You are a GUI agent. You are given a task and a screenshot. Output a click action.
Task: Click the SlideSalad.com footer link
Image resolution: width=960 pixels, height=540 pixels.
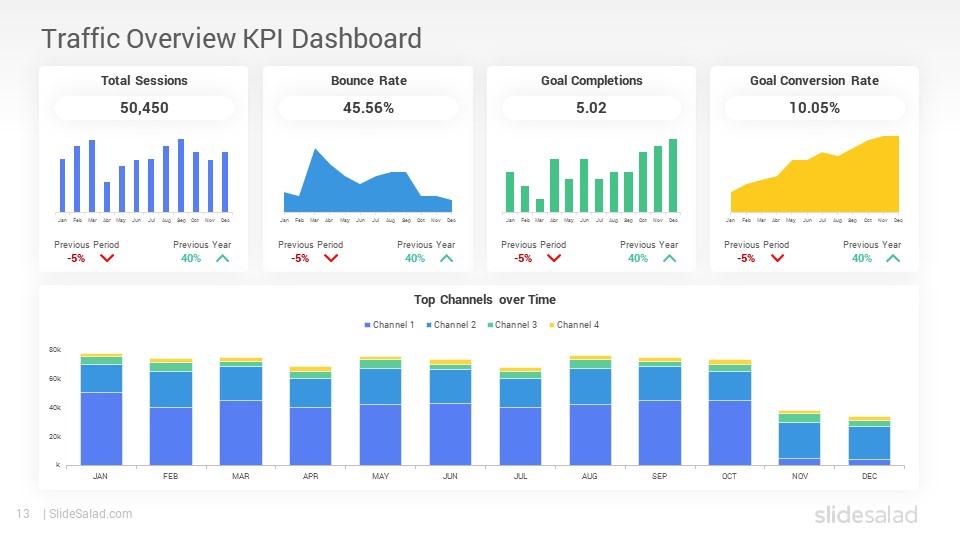pos(91,514)
